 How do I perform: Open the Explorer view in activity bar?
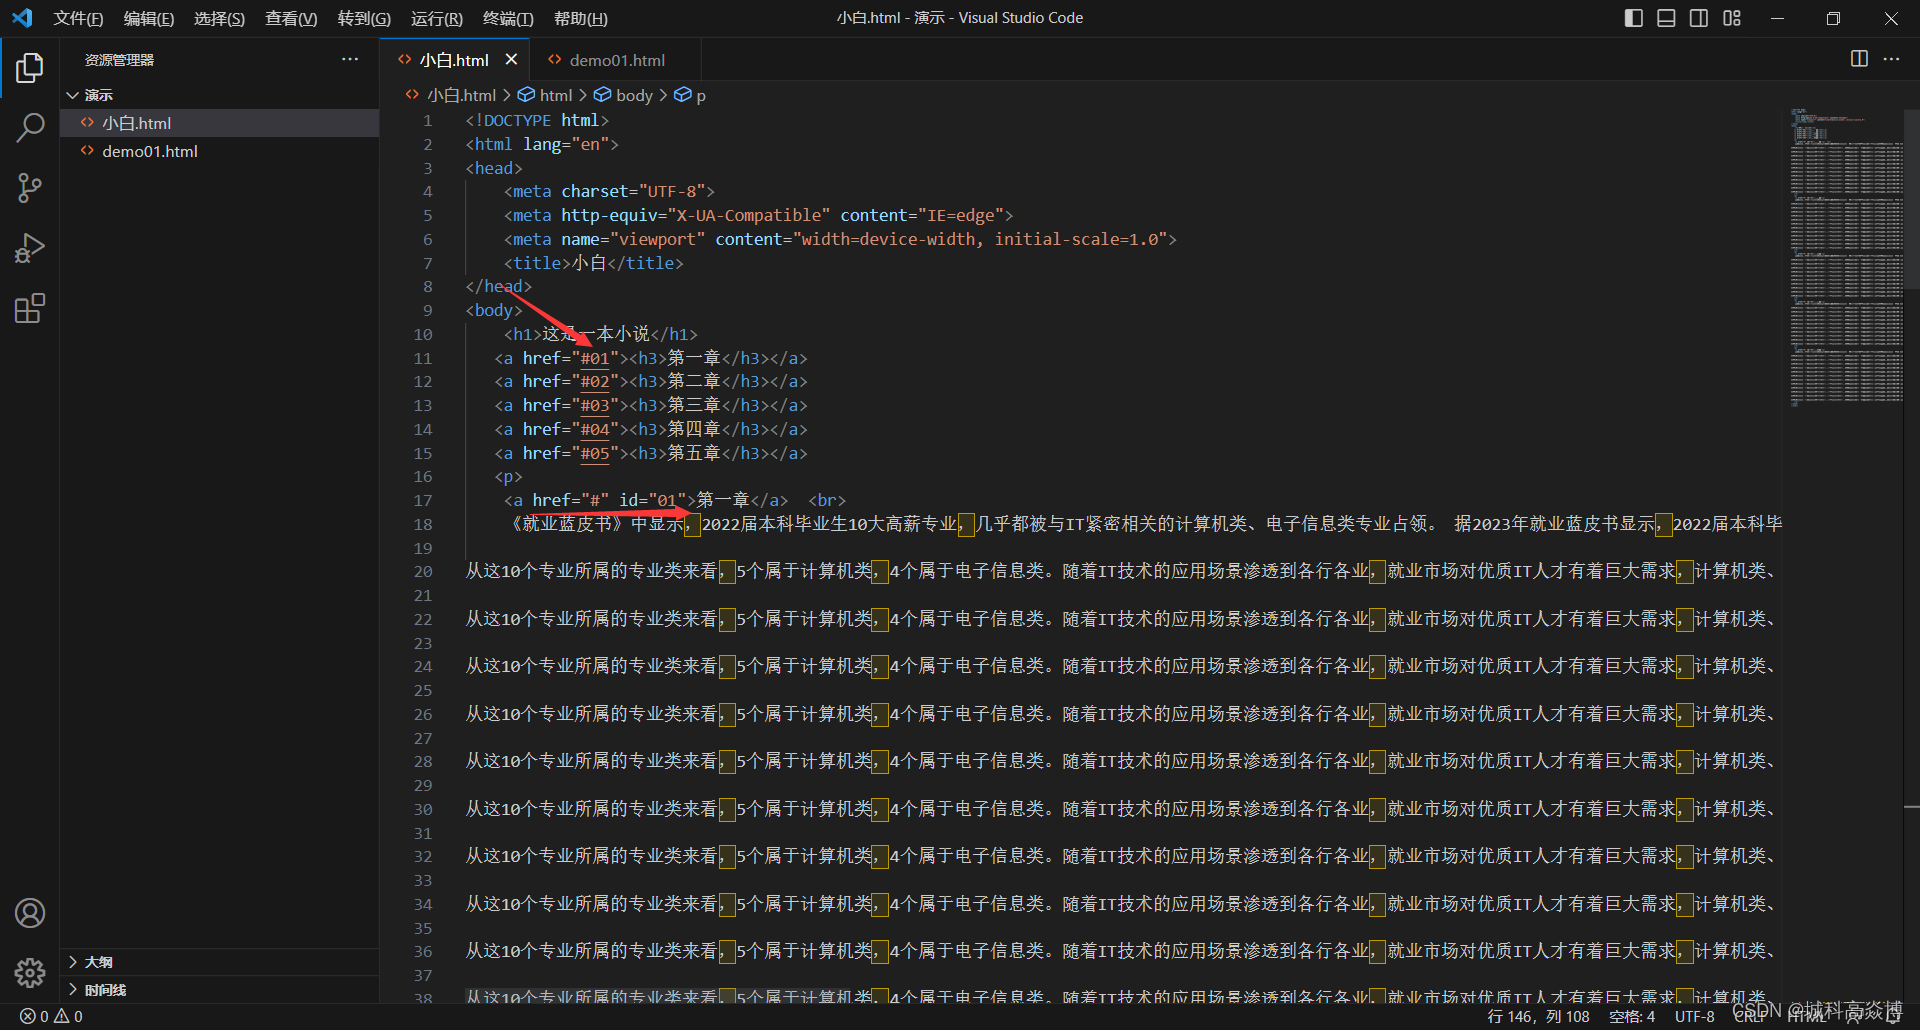[30, 68]
